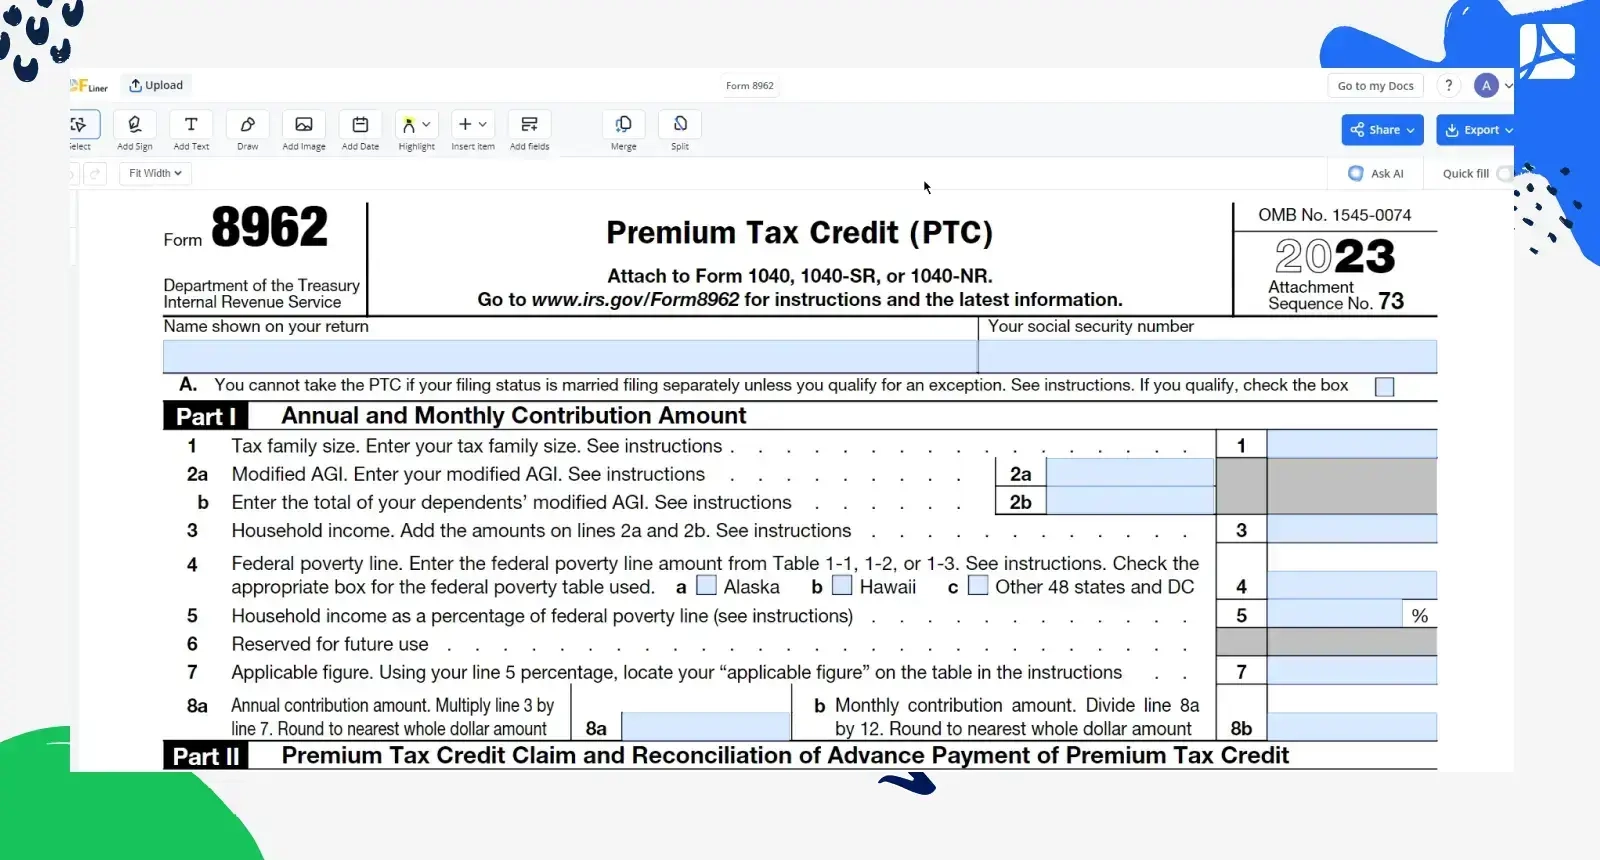This screenshot has width=1600, height=860.
Task: Check the Alaska poverty table box
Action: [x=706, y=585]
